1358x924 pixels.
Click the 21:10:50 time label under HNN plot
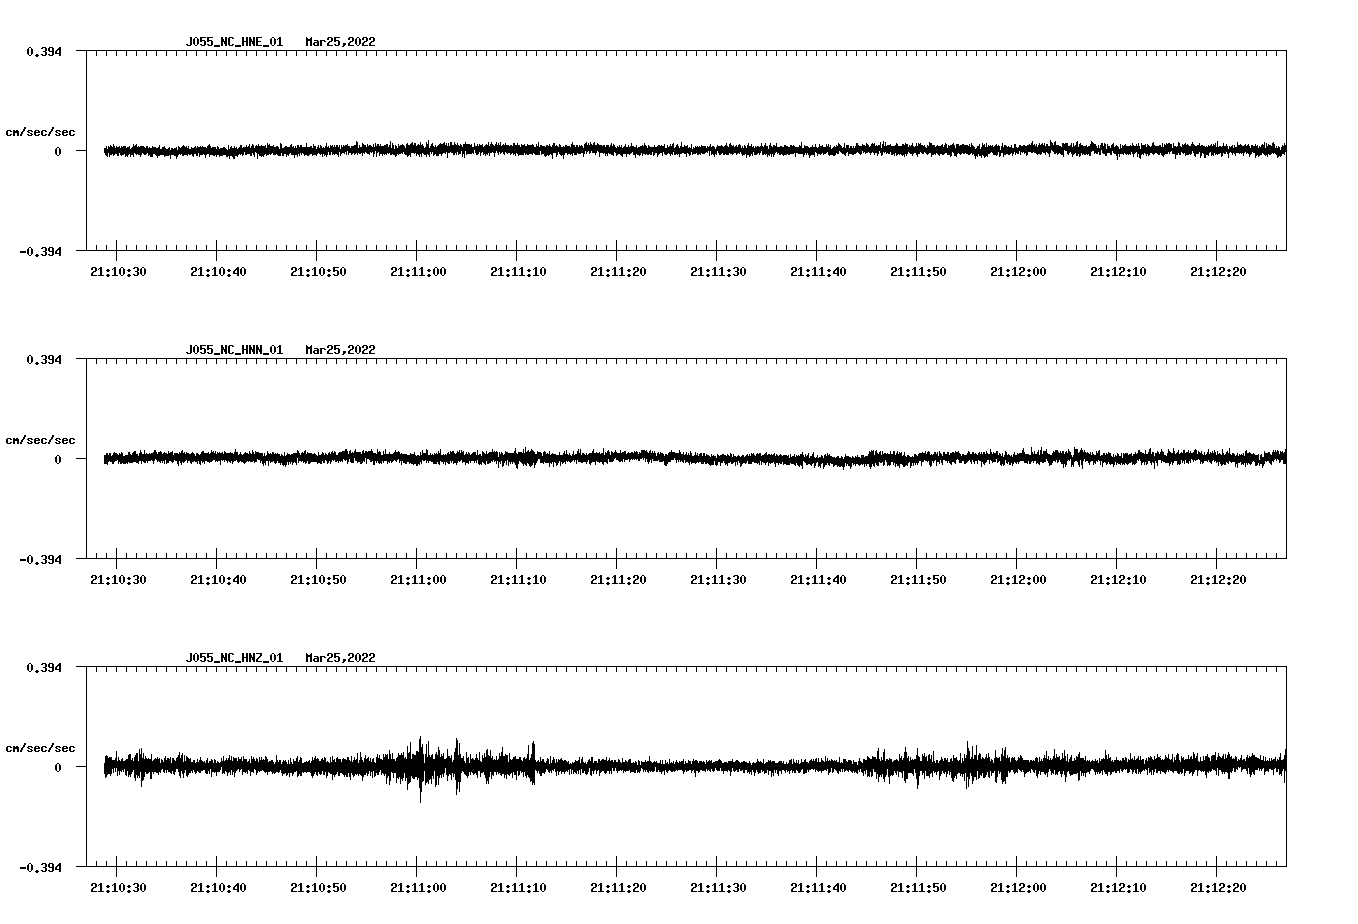coord(318,580)
